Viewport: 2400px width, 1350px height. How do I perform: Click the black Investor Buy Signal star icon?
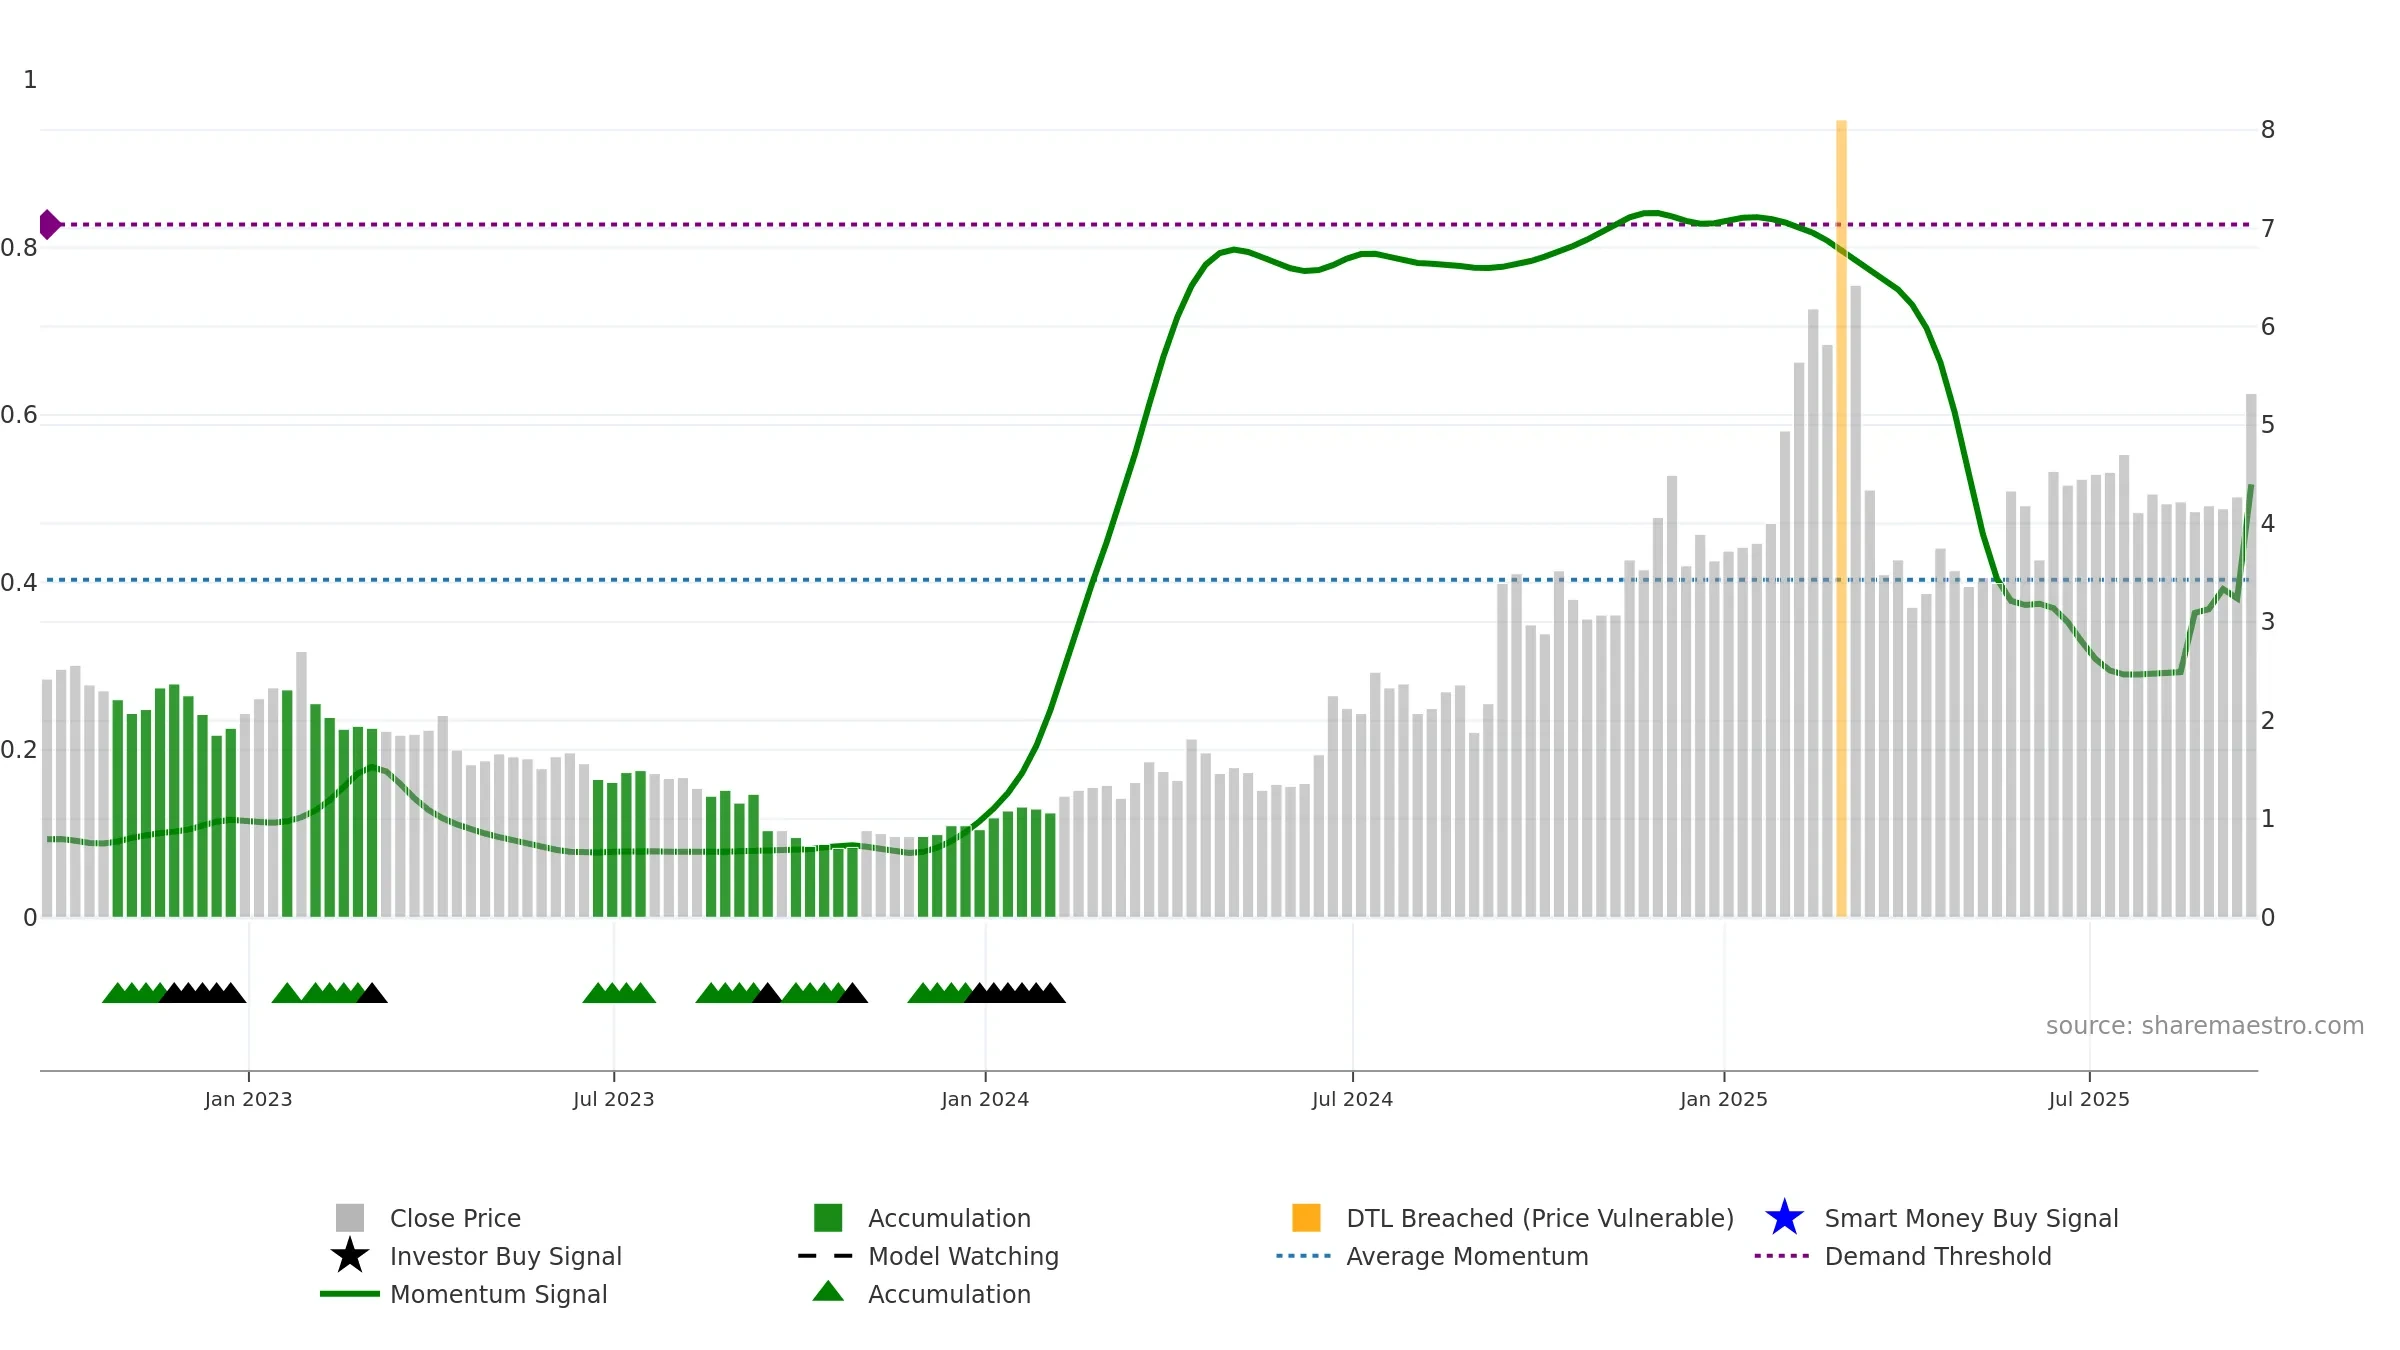click(x=350, y=1256)
